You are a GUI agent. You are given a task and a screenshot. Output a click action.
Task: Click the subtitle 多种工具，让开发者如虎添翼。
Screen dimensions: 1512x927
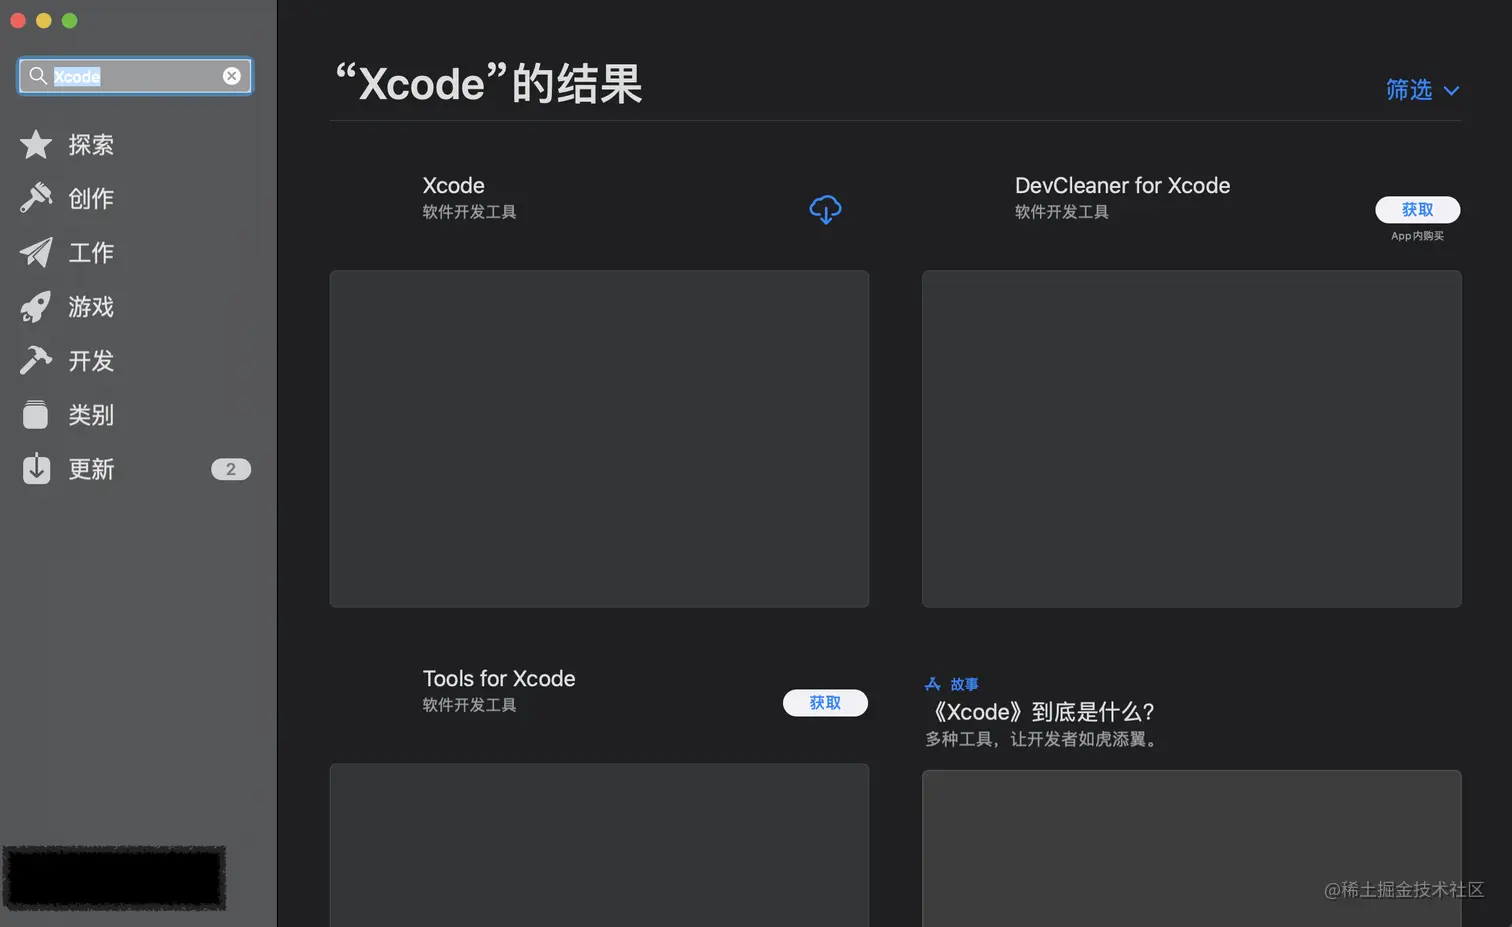(x=1044, y=739)
